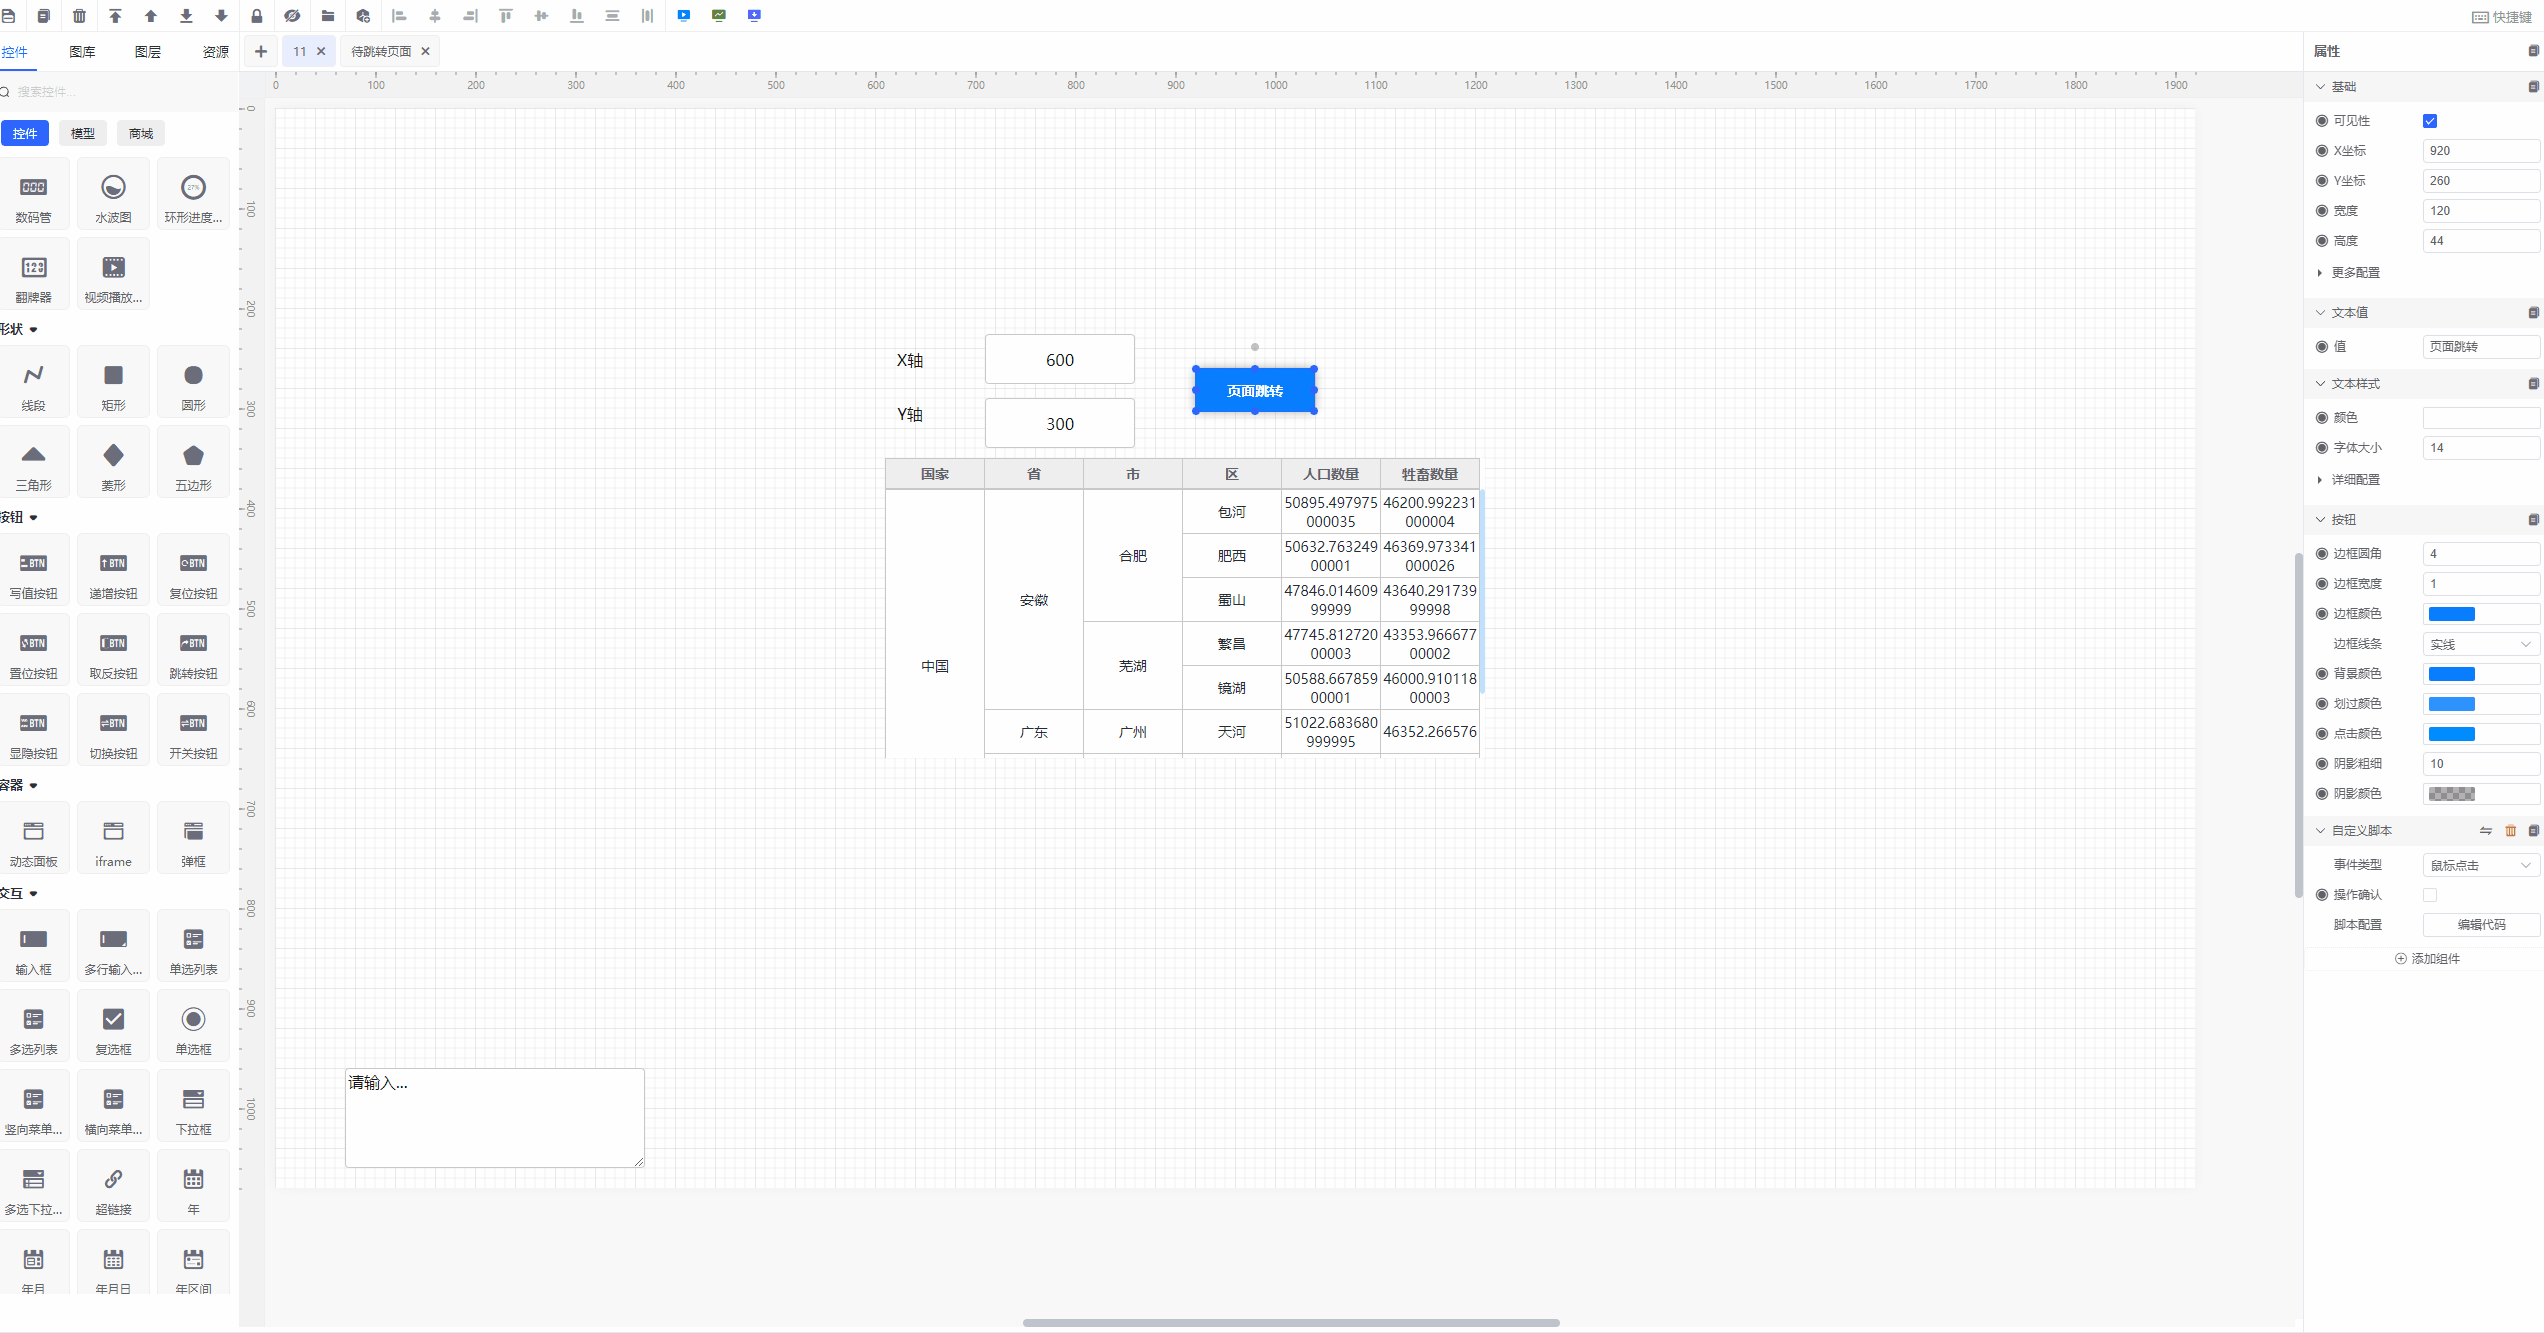
Task: Click the hide (crossed eye) toolbar icon
Action: [292, 15]
